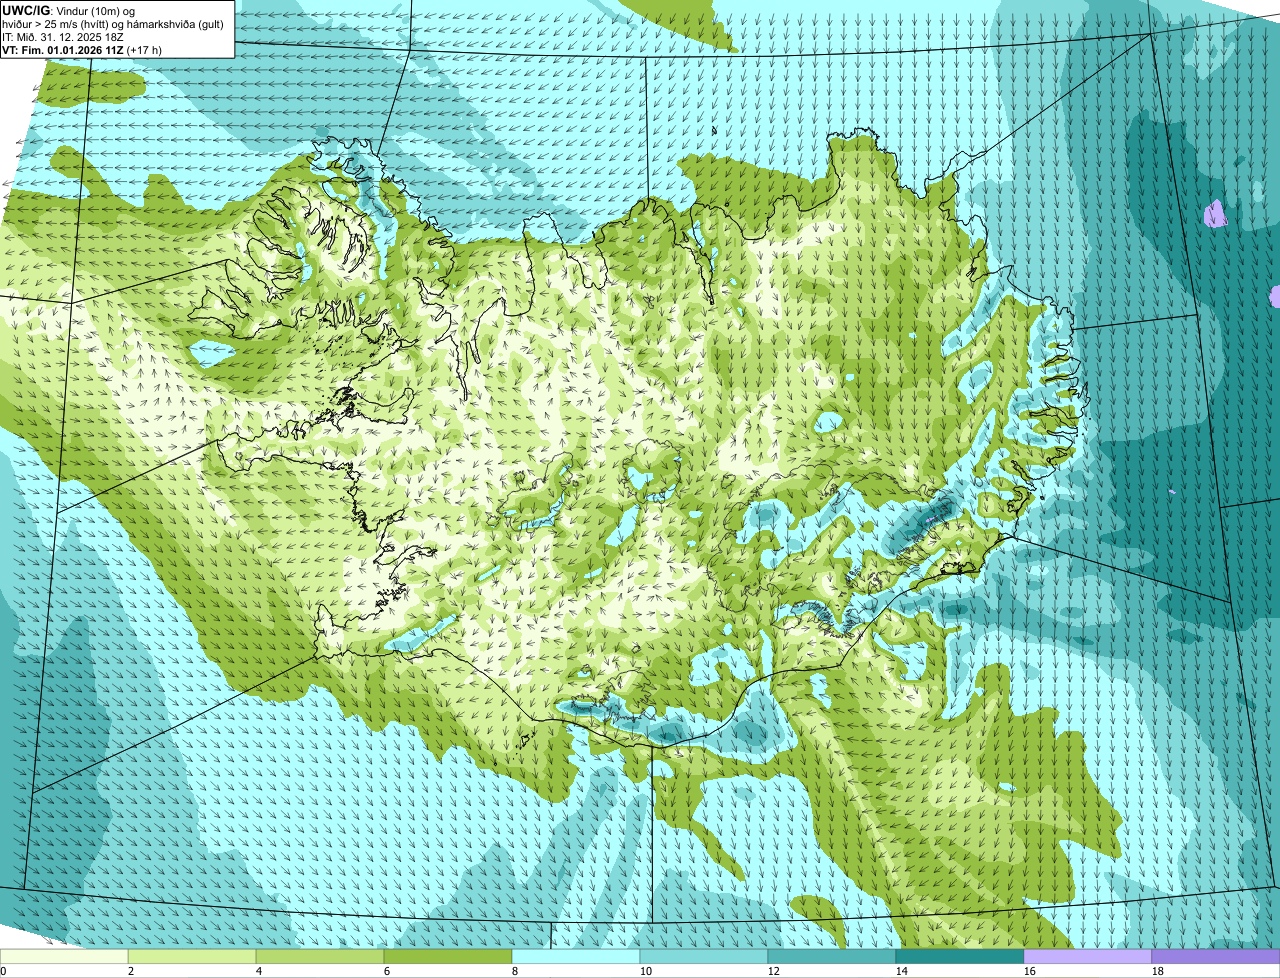Click the 14–16 m/s dark teal swatch
This screenshot has width=1280, height=978.
[960, 956]
